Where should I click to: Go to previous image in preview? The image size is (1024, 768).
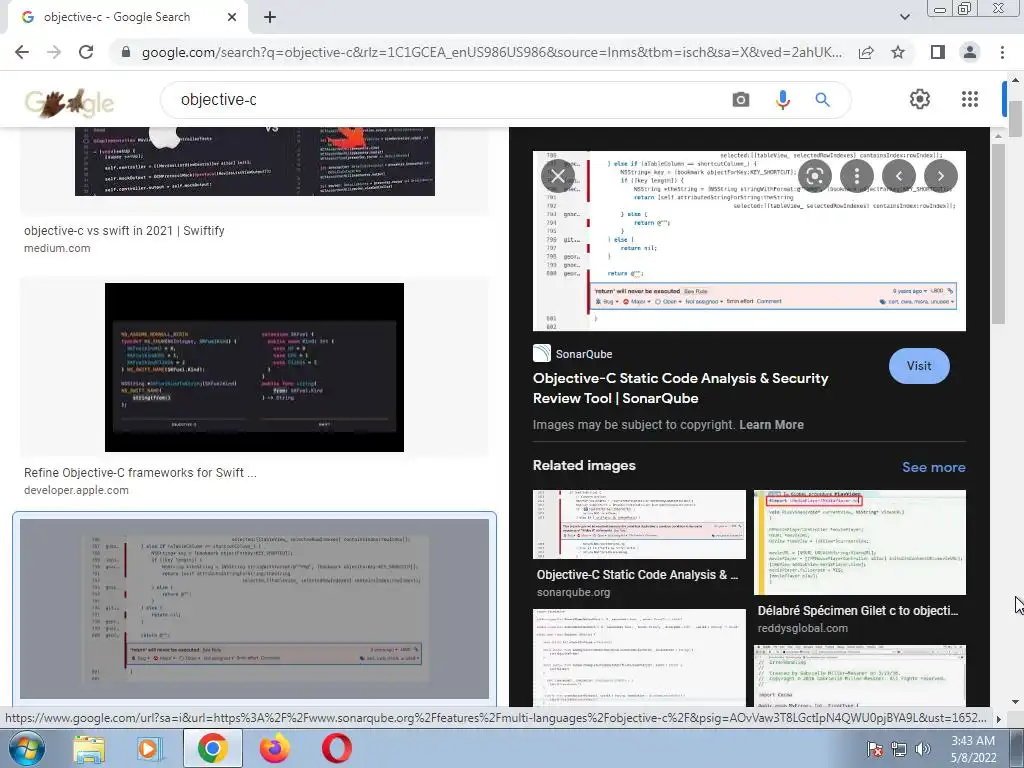(899, 176)
